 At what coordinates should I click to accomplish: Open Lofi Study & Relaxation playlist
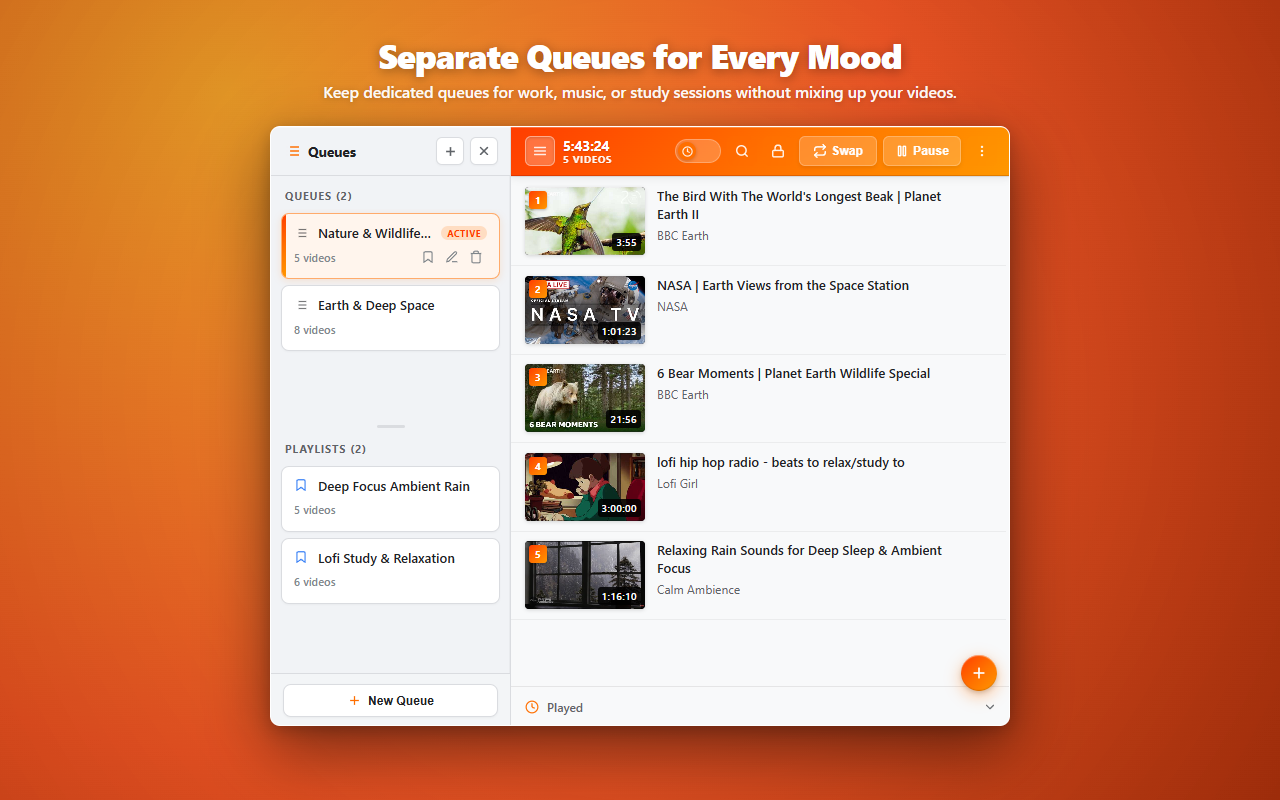(x=390, y=571)
